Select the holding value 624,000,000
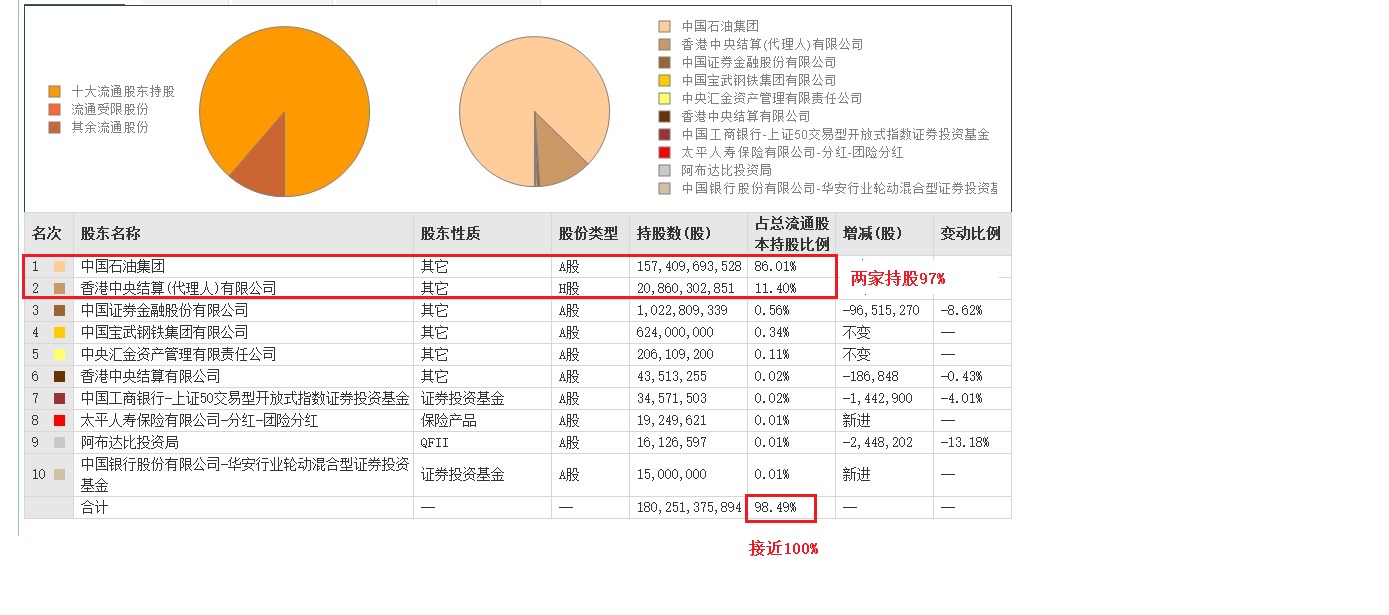This screenshot has height=615, width=1389. [675, 332]
